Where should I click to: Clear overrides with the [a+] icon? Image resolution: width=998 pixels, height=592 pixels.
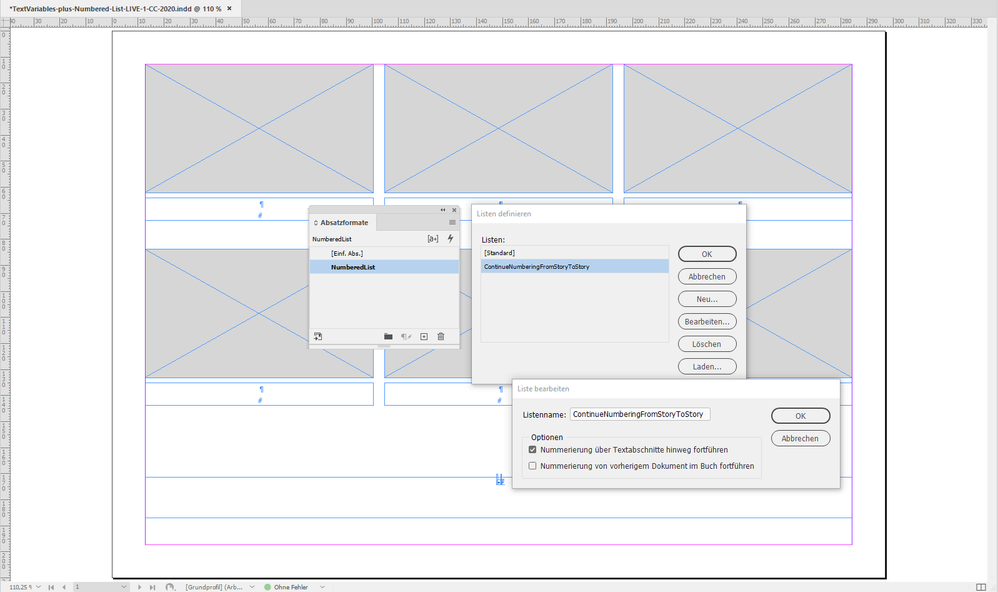point(433,239)
